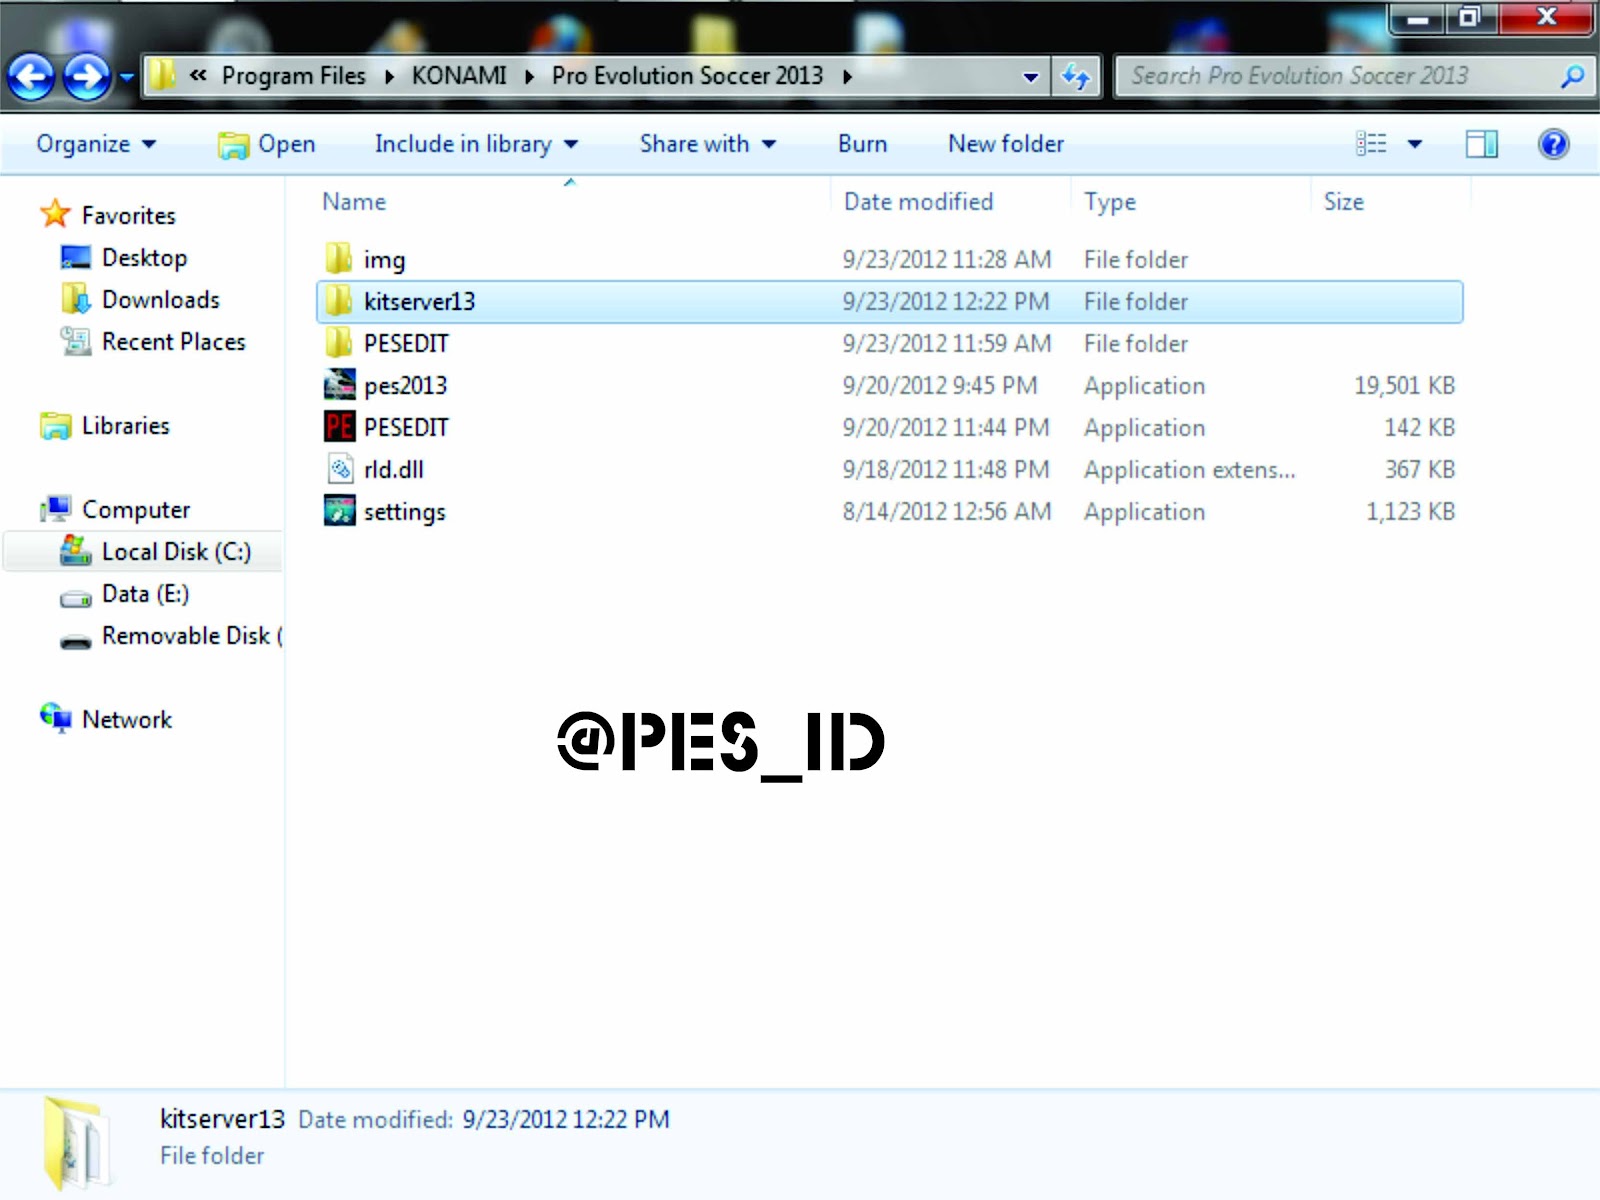Click the kitserver13 folder thumbnail in details pane
The height and width of the screenshot is (1200, 1600).
[x=76, y=1143]
